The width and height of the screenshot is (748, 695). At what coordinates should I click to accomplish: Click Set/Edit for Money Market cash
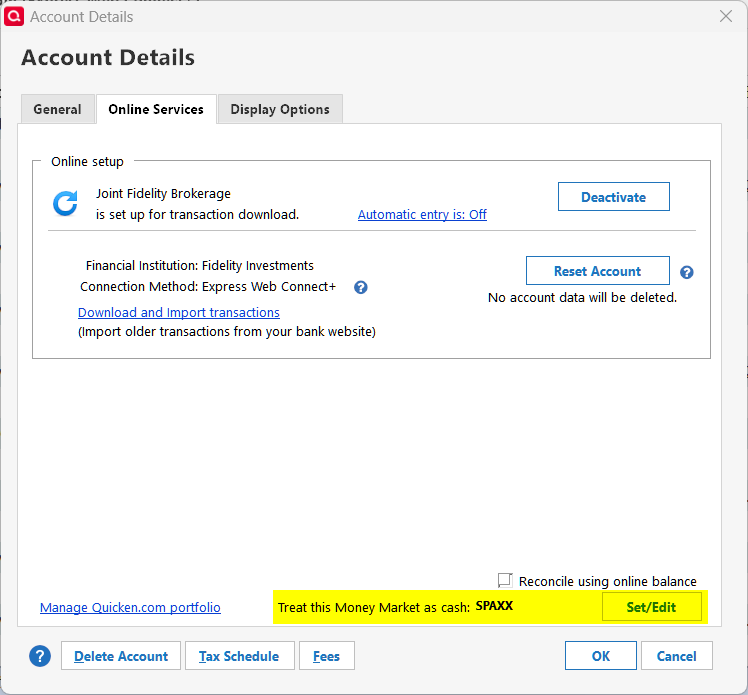652,607
